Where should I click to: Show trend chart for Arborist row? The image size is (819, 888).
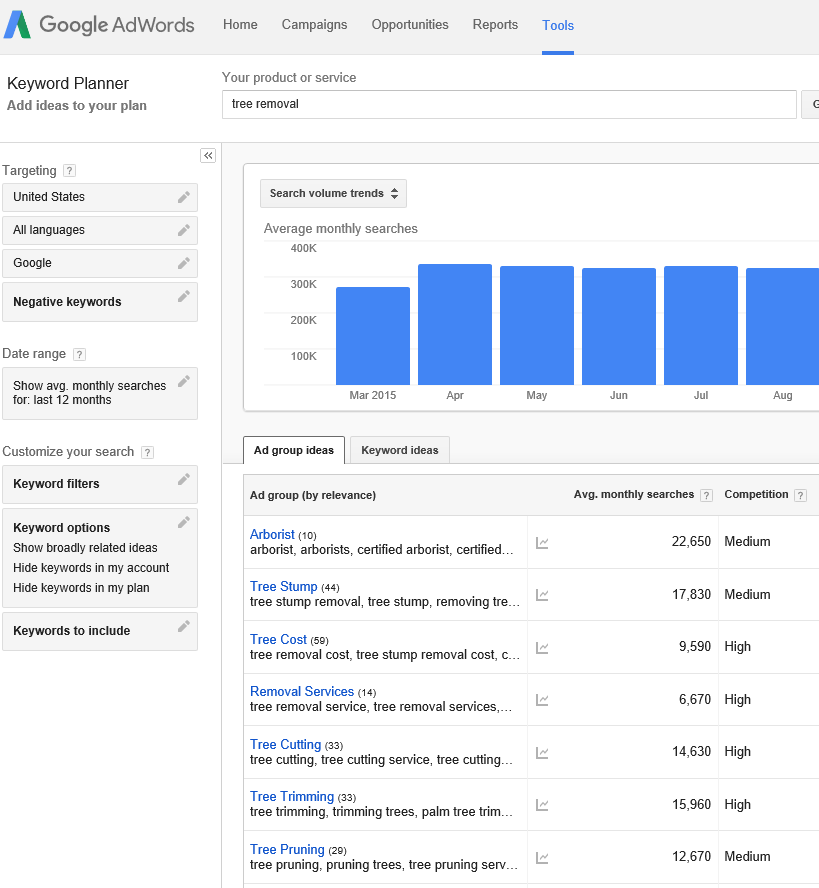[x=542, y=543]
